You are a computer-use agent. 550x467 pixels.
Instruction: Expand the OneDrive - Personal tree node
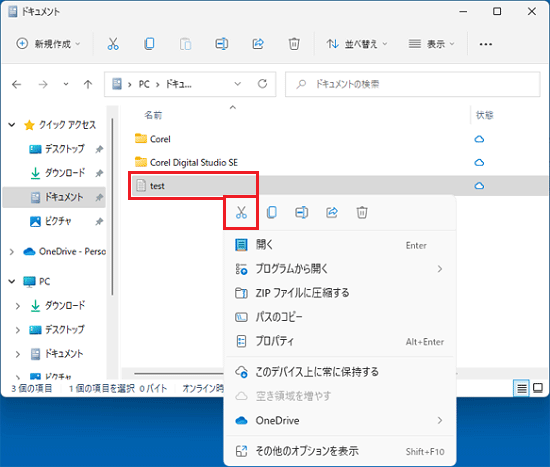coord(12,252)
